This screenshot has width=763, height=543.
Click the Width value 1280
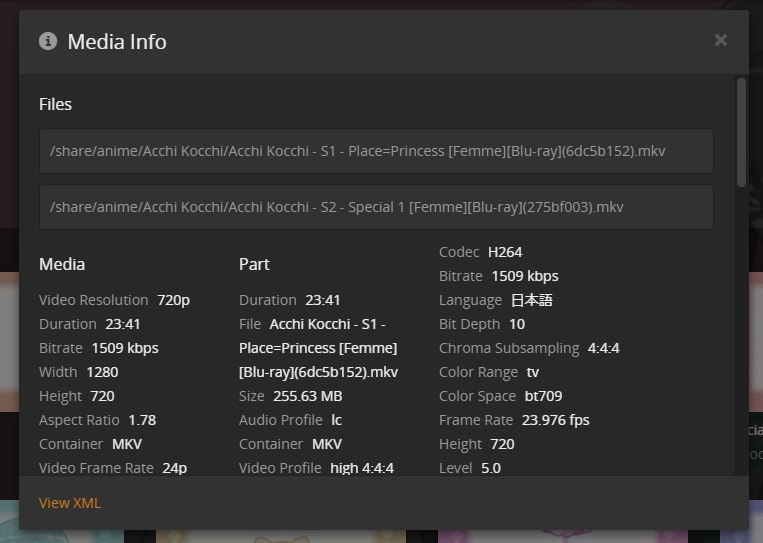tap(102, 372)
